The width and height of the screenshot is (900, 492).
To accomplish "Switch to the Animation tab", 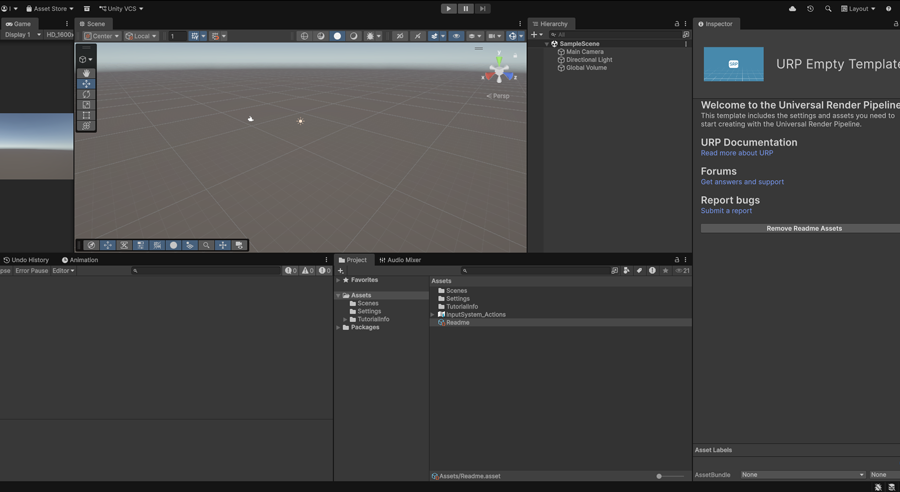I will (x=80, y=260).
